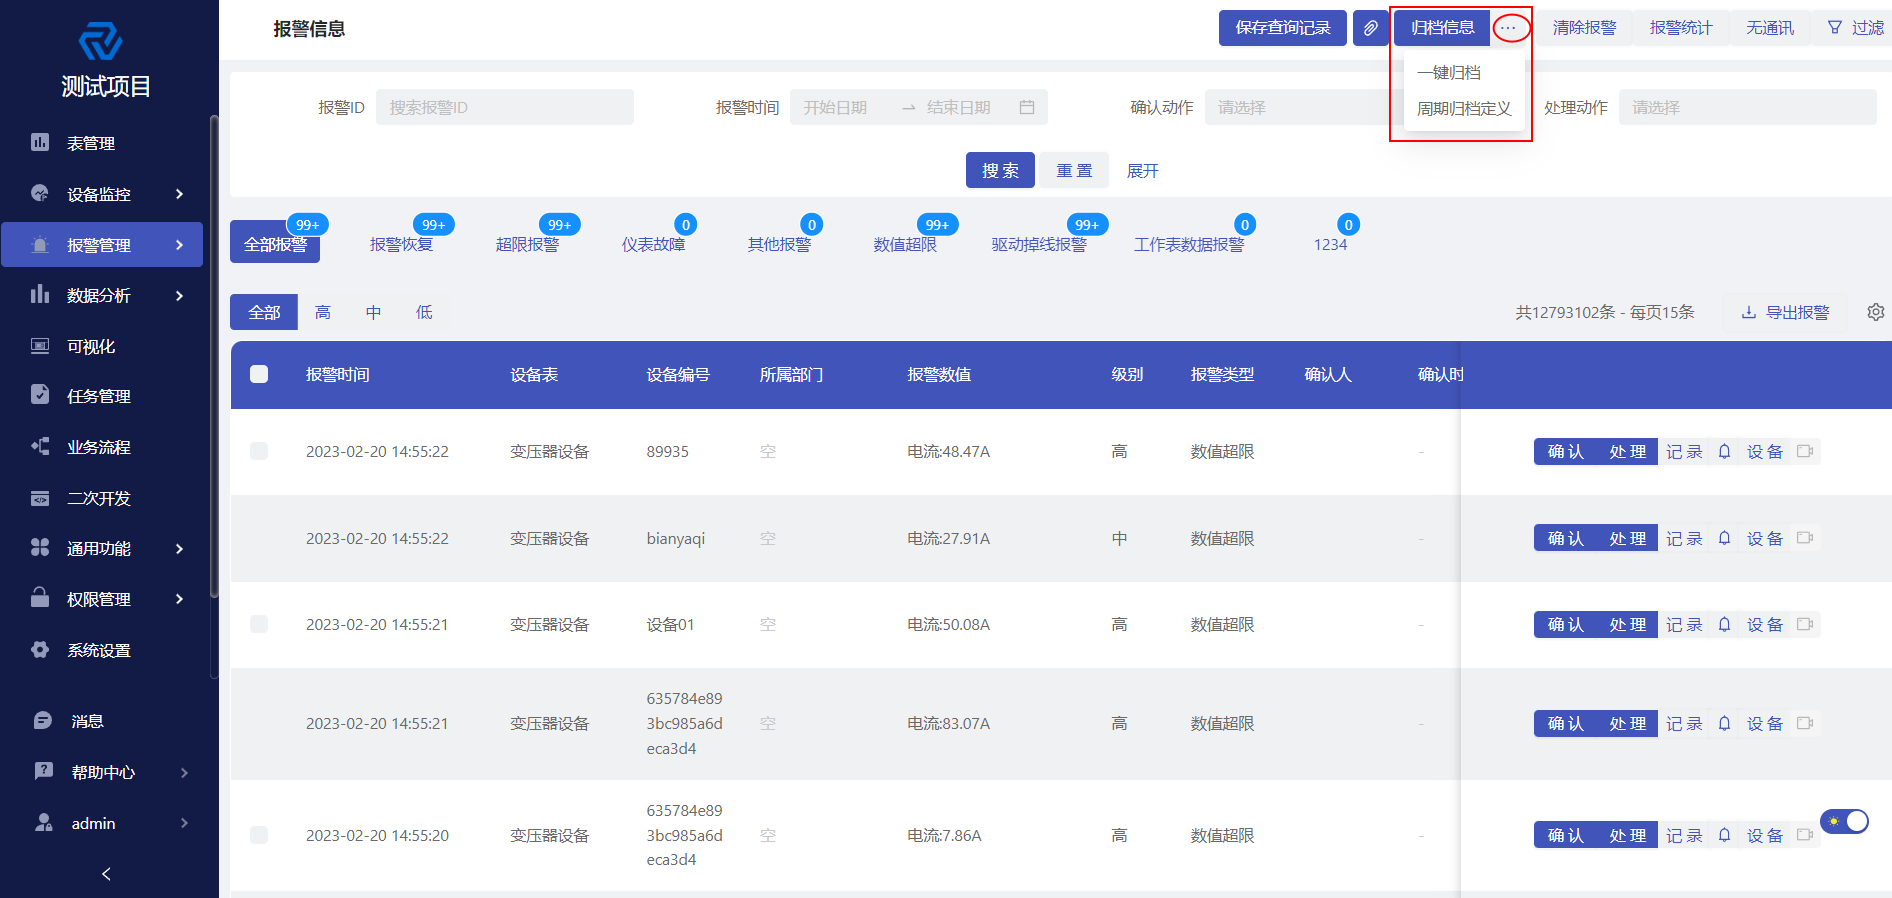Open the table column settings gear icon
The width and height of the screenshot is (1892, 898).
(1876, 312)
